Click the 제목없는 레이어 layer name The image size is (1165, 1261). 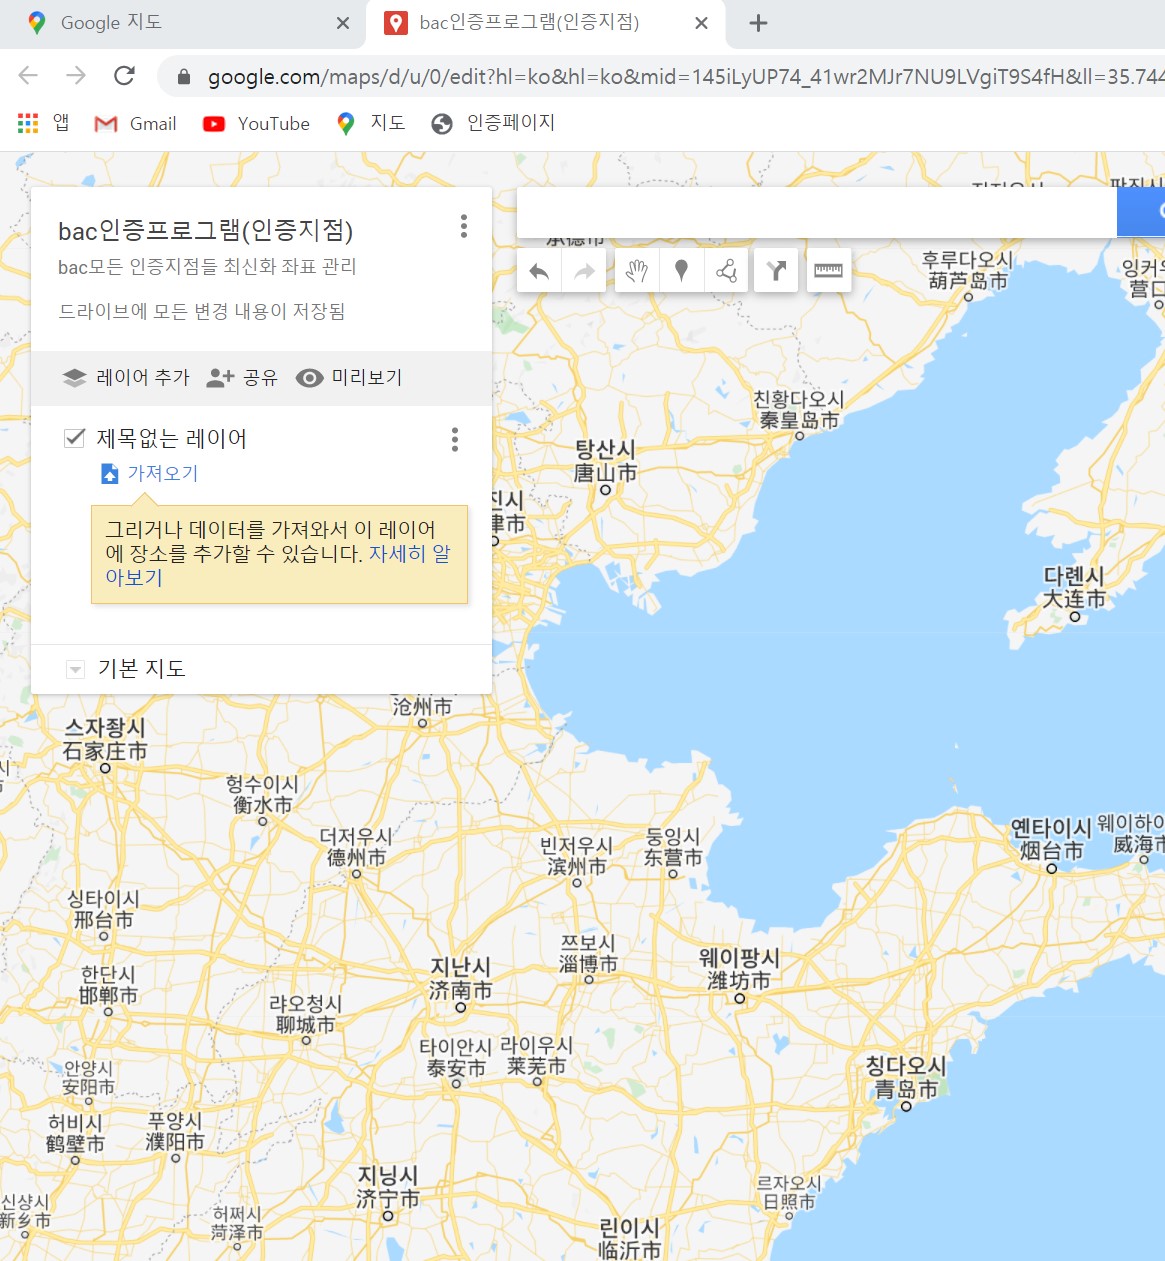click(172, 439)
